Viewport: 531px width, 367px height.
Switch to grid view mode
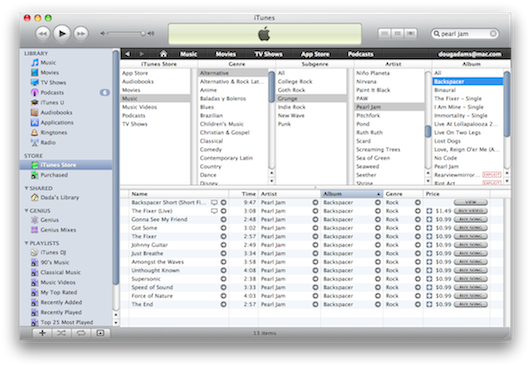(x=398, y=34)
